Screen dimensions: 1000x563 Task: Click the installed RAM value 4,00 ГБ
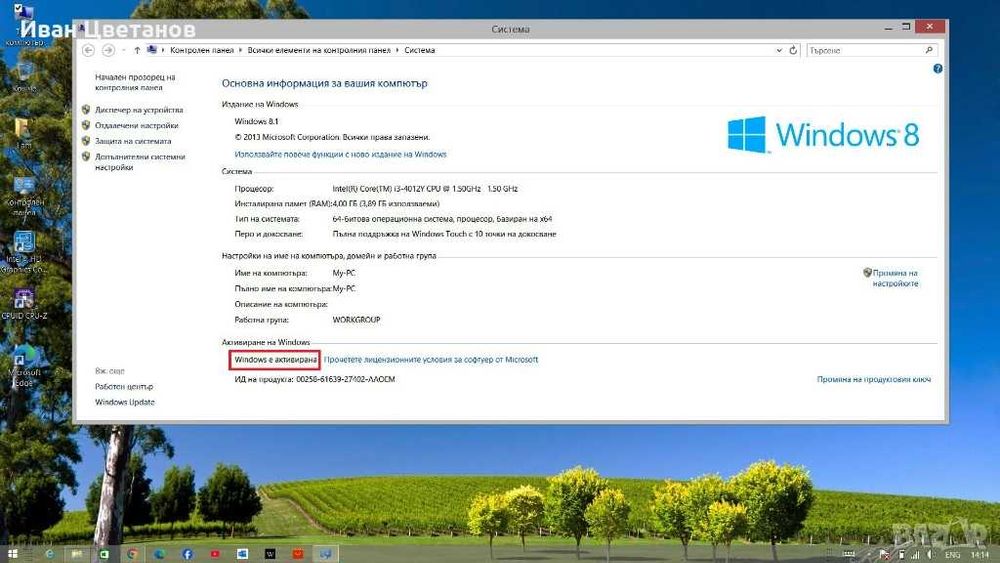(x=386, y=204)
